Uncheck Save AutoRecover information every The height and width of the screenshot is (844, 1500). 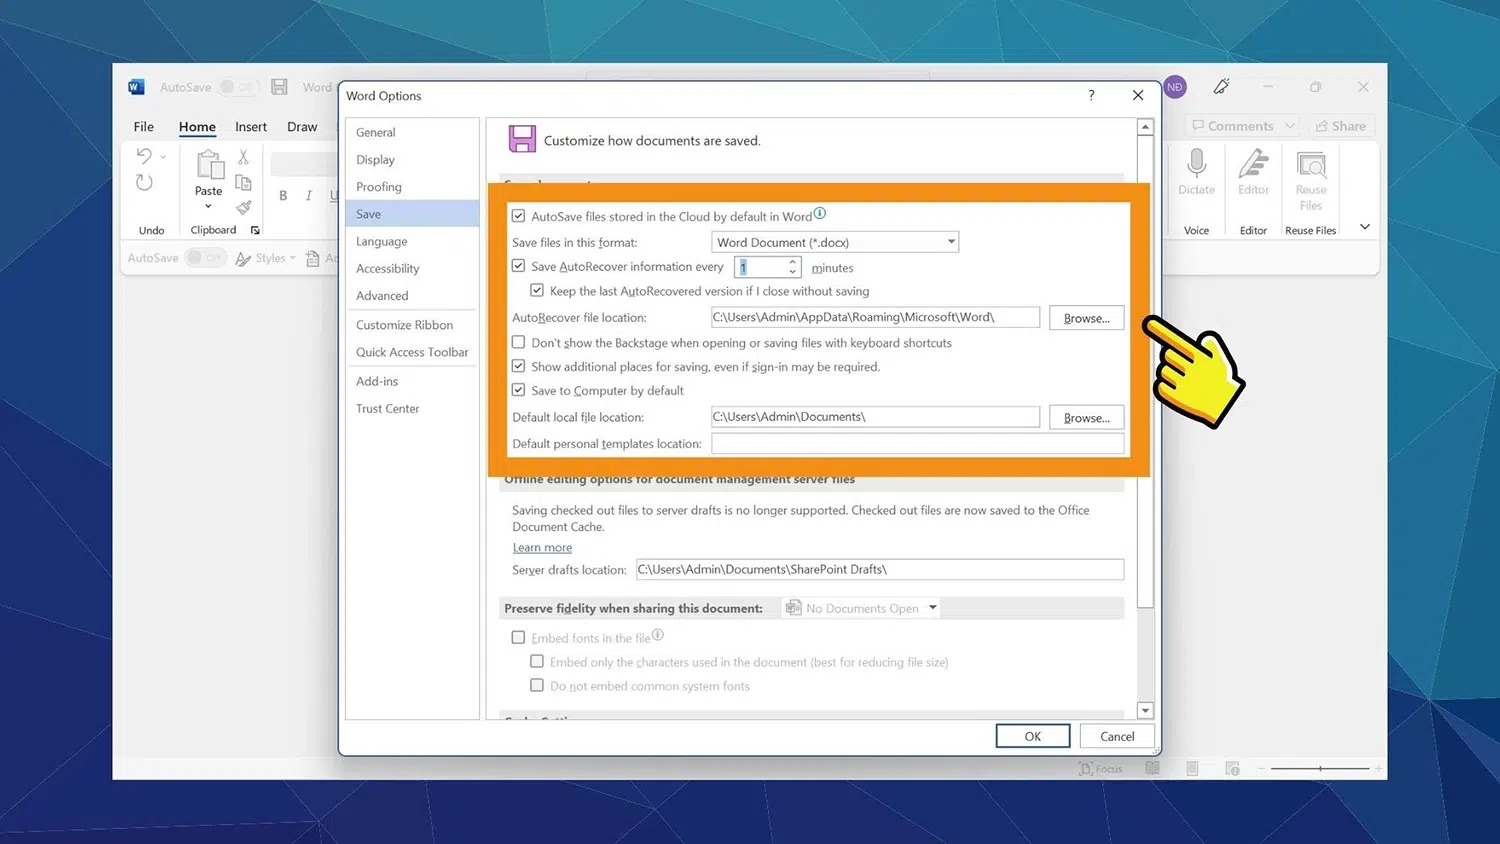[518, 266]
